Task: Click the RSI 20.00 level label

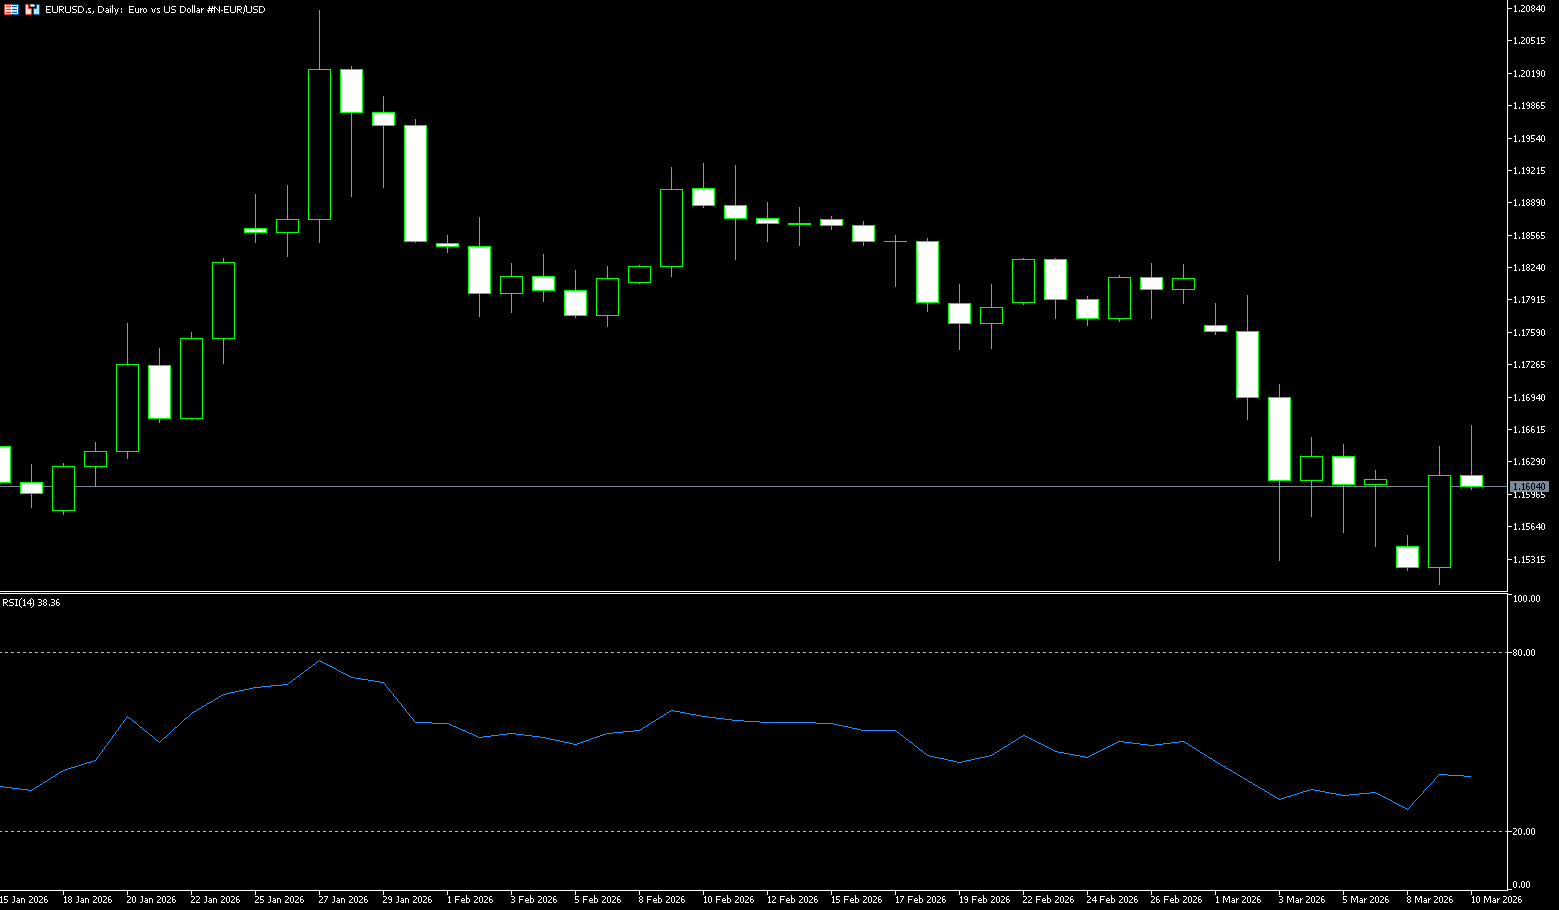Action: 1525,832
